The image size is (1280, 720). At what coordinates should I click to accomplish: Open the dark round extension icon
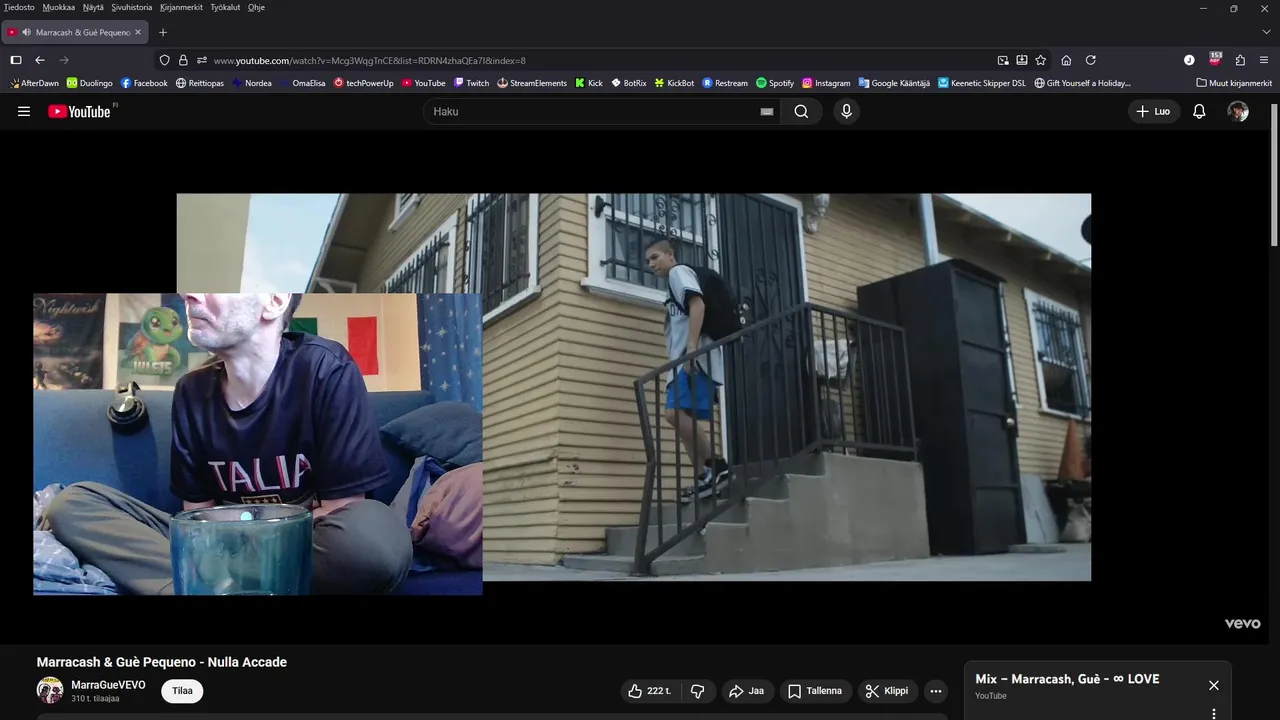pos(1189,60)
